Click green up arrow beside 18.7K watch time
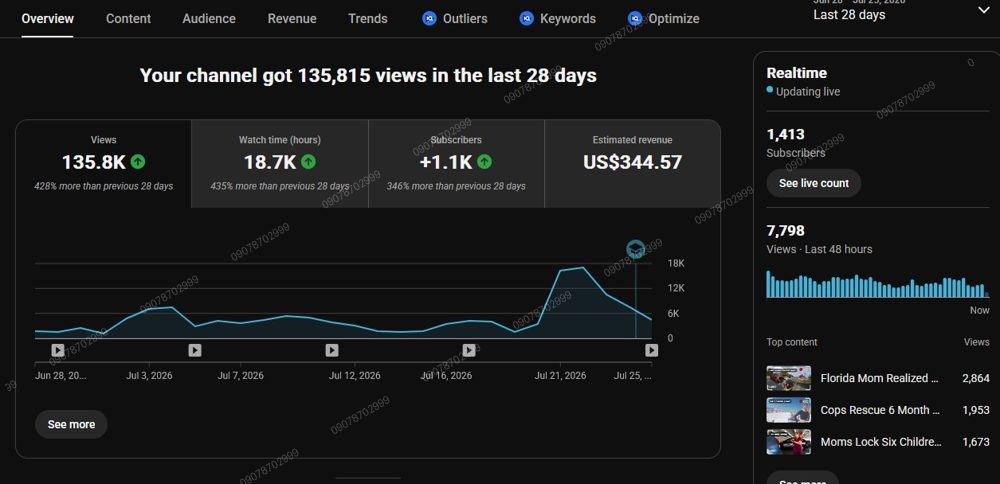Screen dimensions: 1000x484 tap(309, 162)
